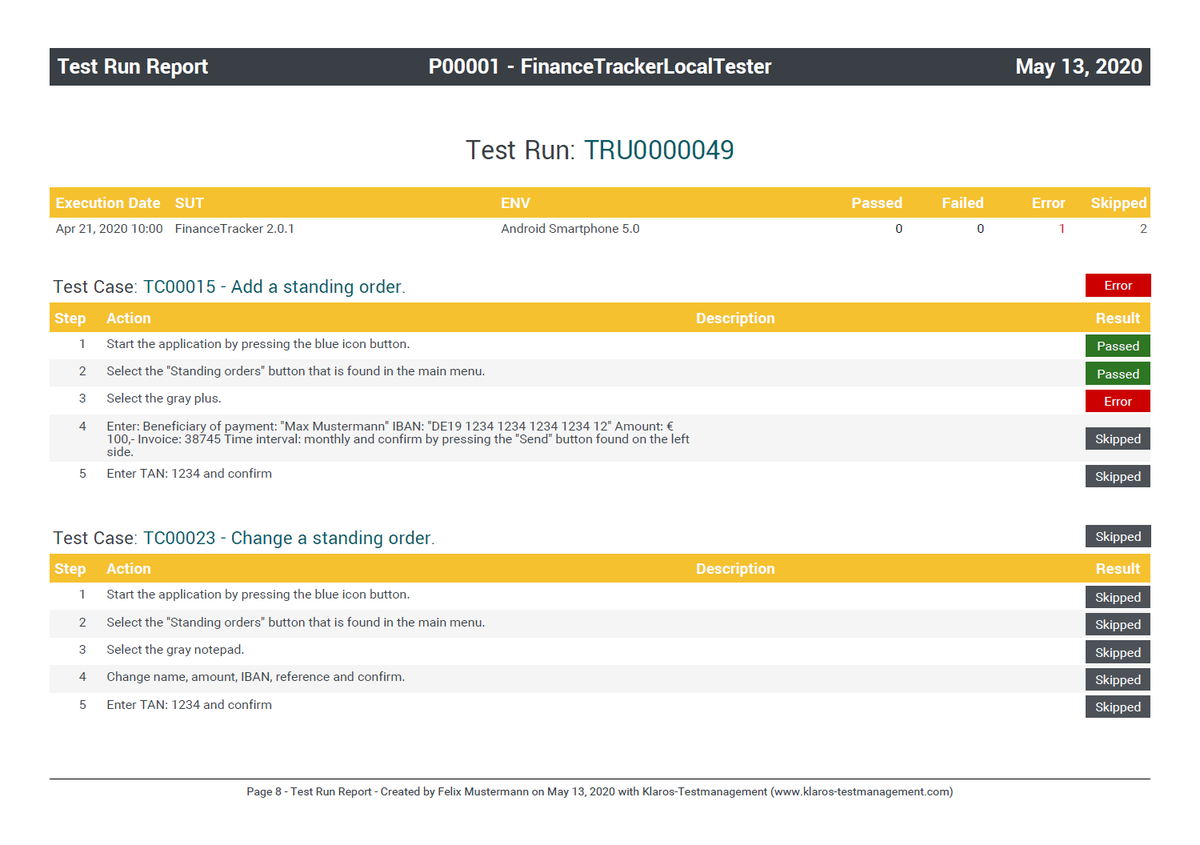Click Passed result for 'Start the application' in TC00015
This screenshot has width=1200, height=845.
tap(1118, 346)
